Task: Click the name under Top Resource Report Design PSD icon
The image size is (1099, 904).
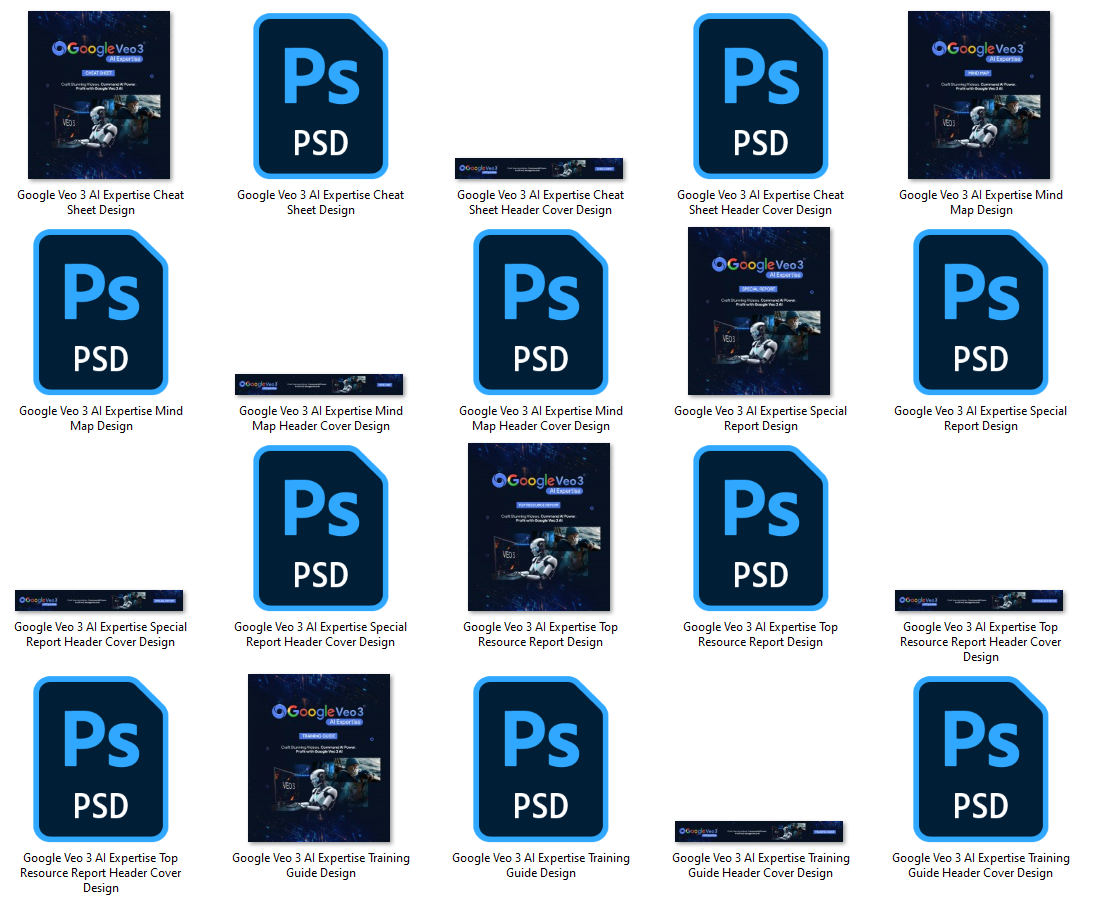Action: pyautogui.click(x=760, y=634)
